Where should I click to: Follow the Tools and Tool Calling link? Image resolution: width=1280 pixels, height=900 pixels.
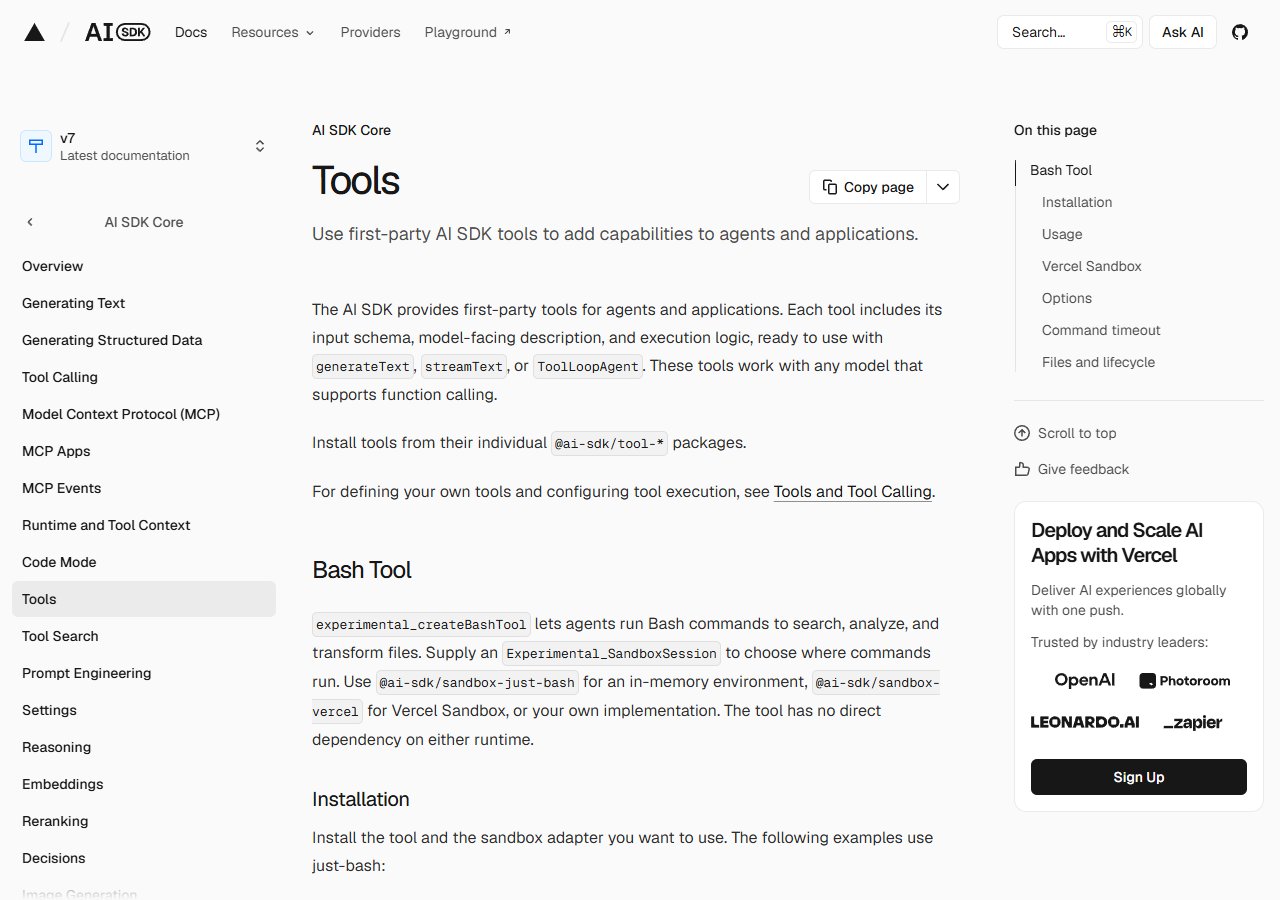[x=853, y=492]
